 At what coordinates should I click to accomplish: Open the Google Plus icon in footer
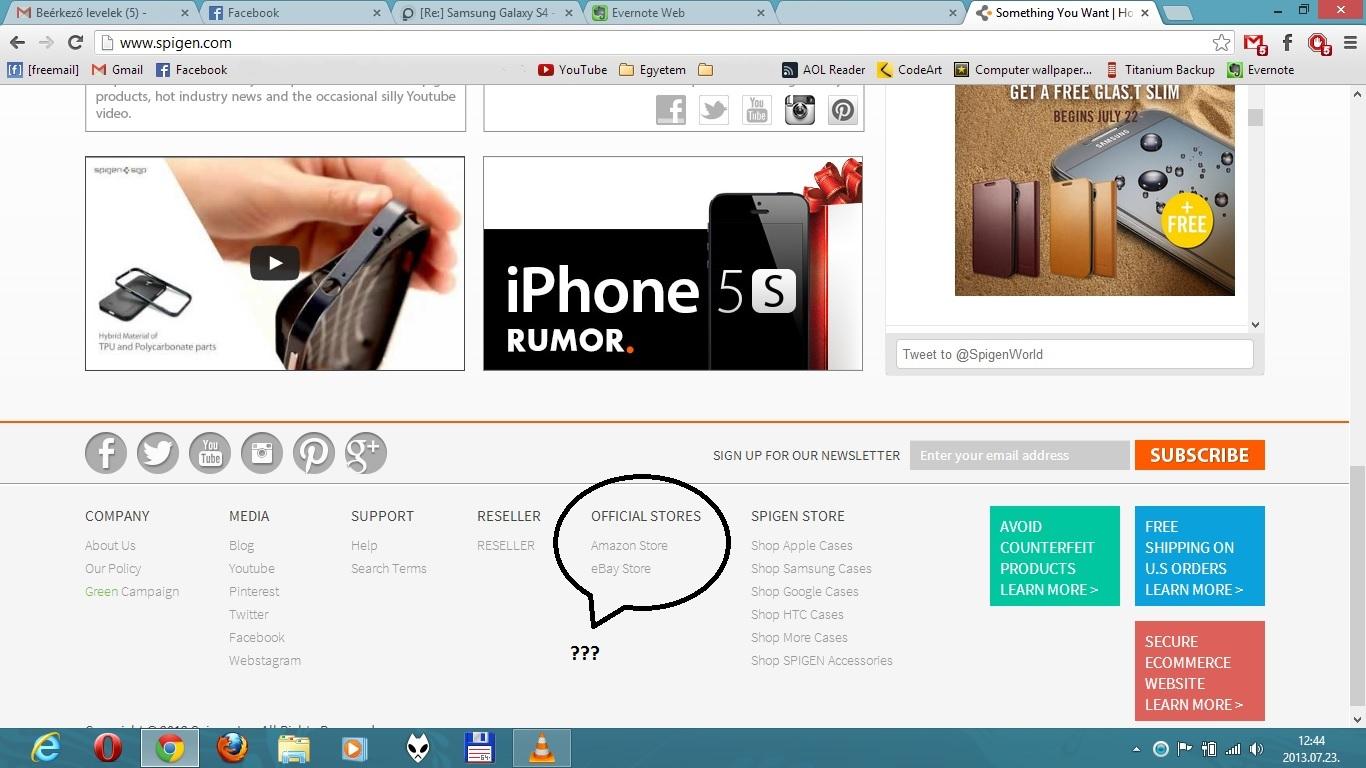[366, 453]
